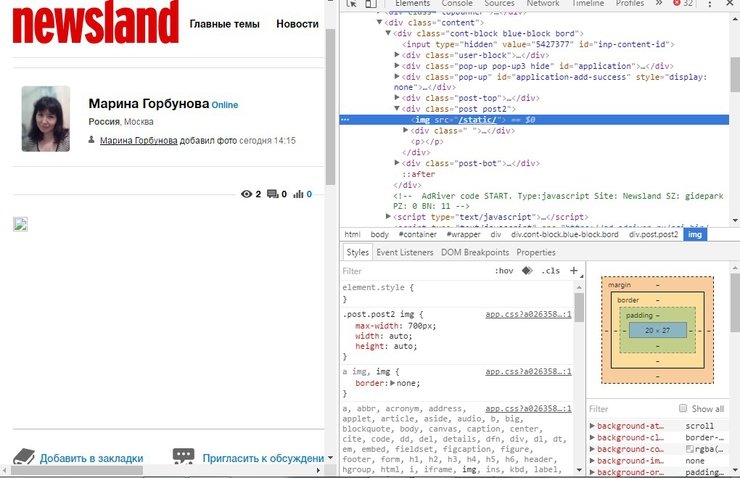Expand the div class="user-block" node
The height and width of the screenshot is (478, 740).
click(398, 55)
